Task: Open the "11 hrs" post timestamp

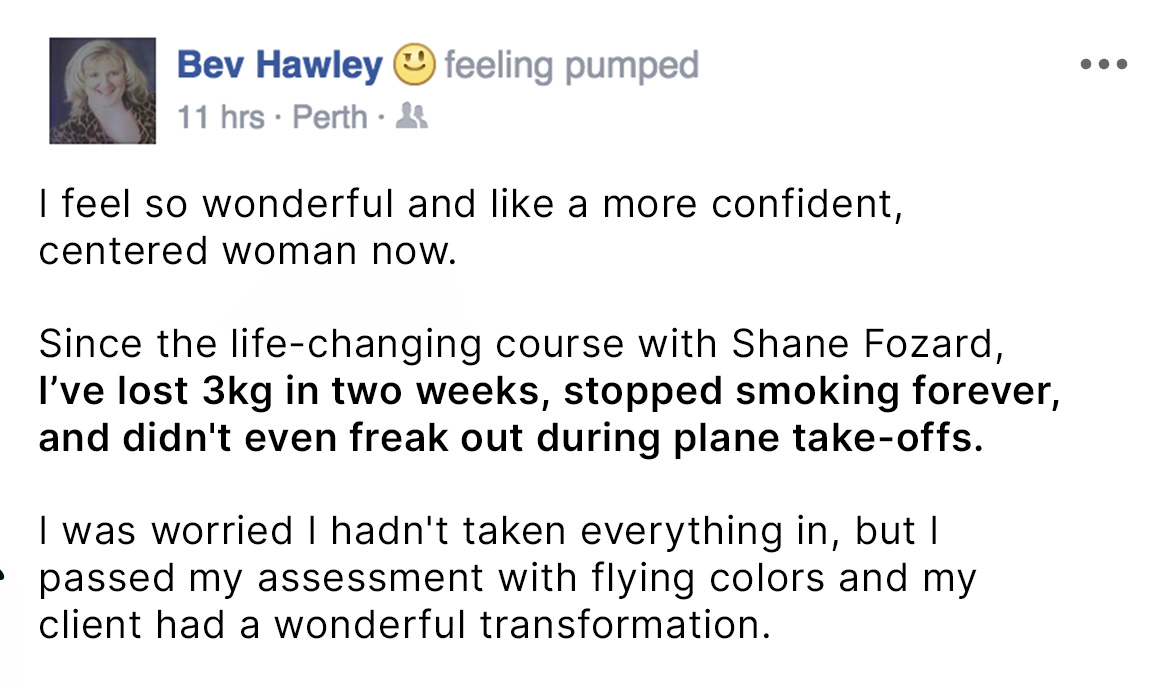Action: [x=221, y=118]
